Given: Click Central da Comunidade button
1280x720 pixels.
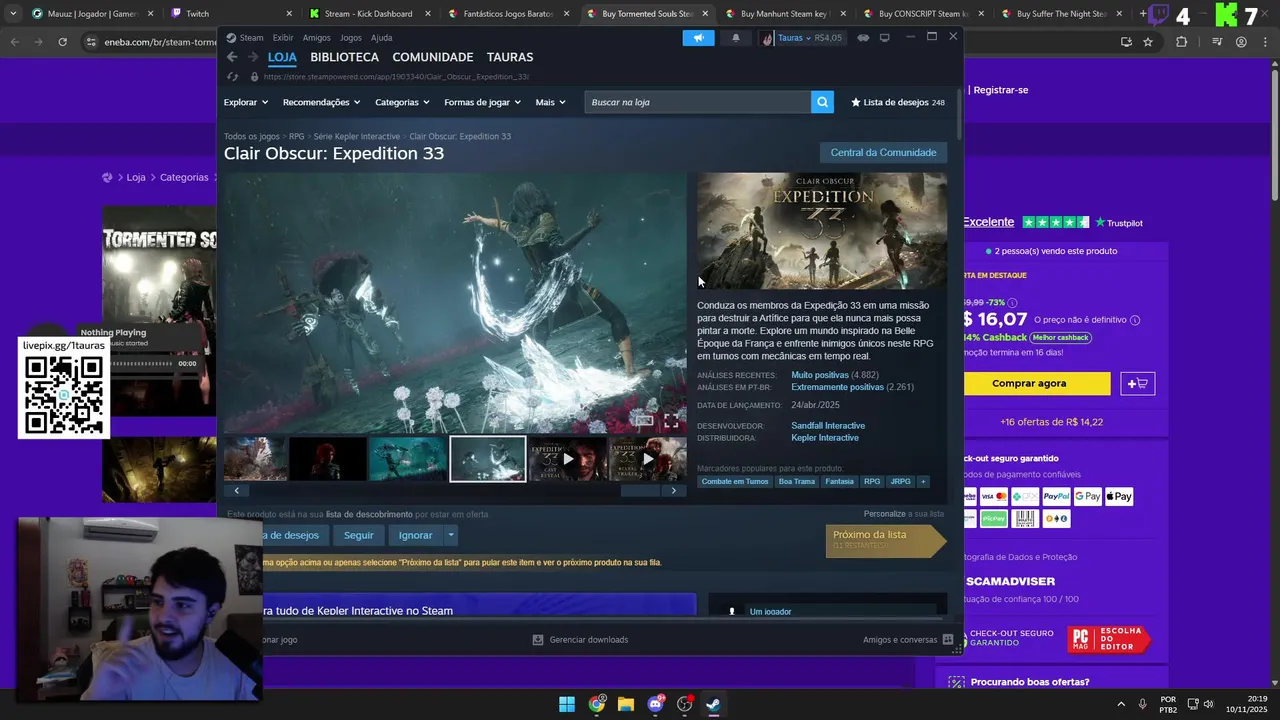Looking at the screenshot, I should tap(883, 152).
